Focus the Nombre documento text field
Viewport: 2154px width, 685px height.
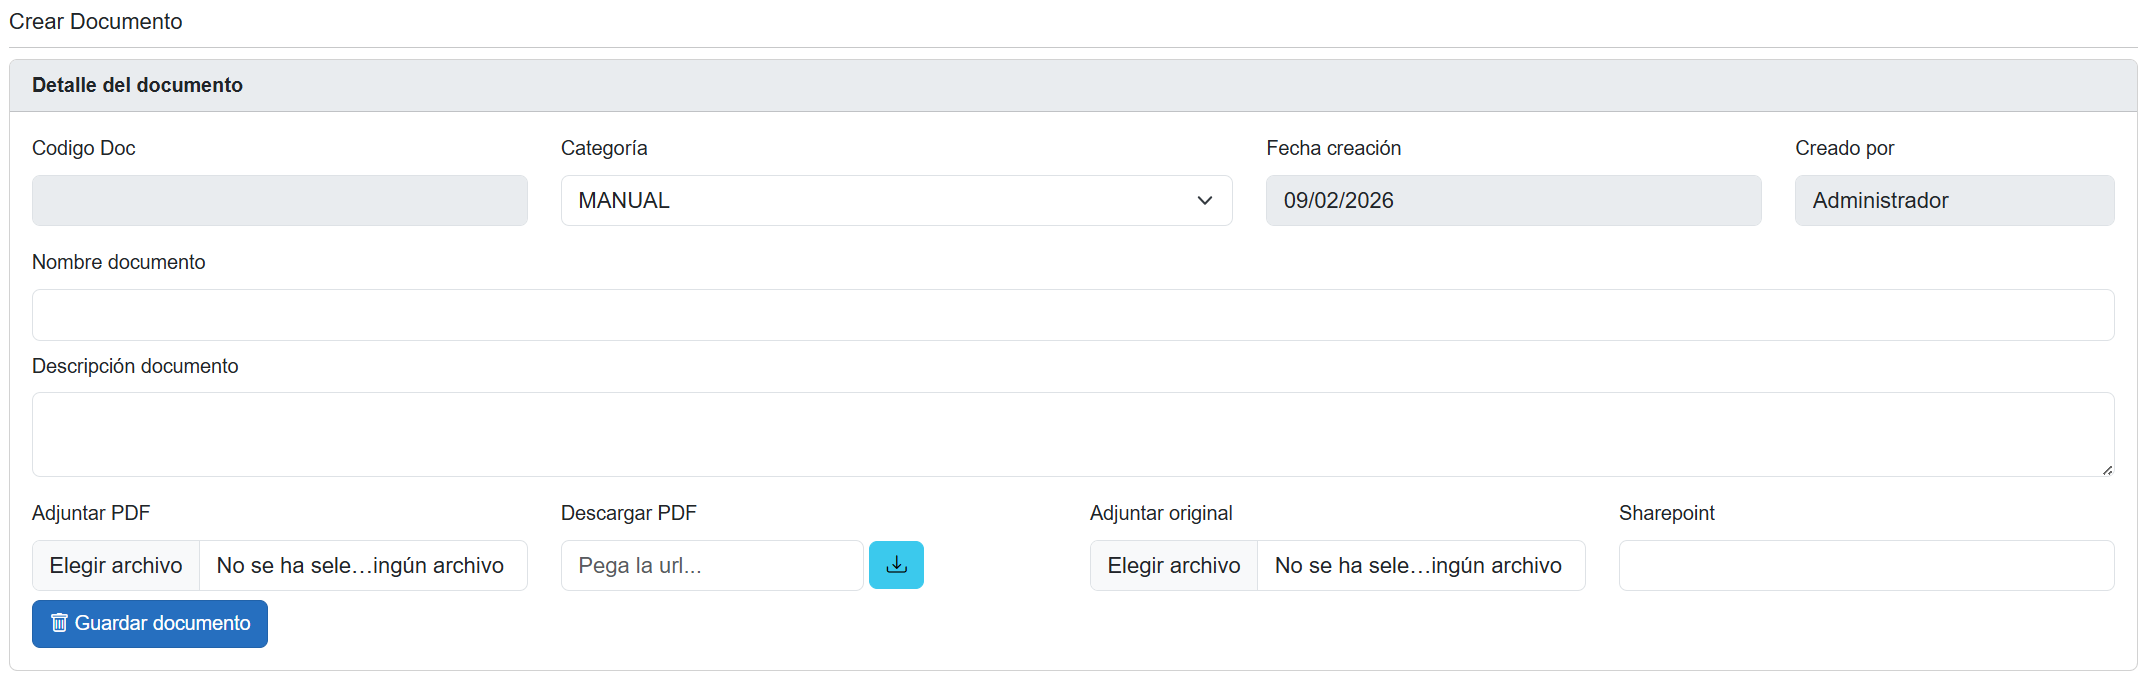(x=1072, y=315)
